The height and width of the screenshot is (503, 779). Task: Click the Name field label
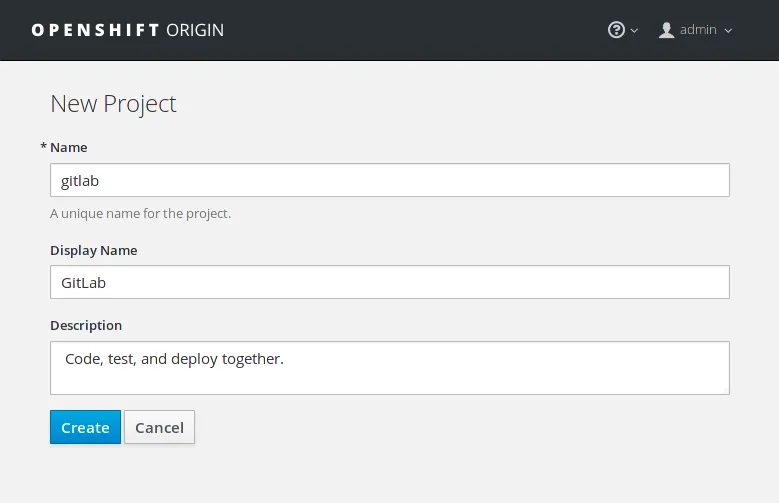[x=69, y=147]
